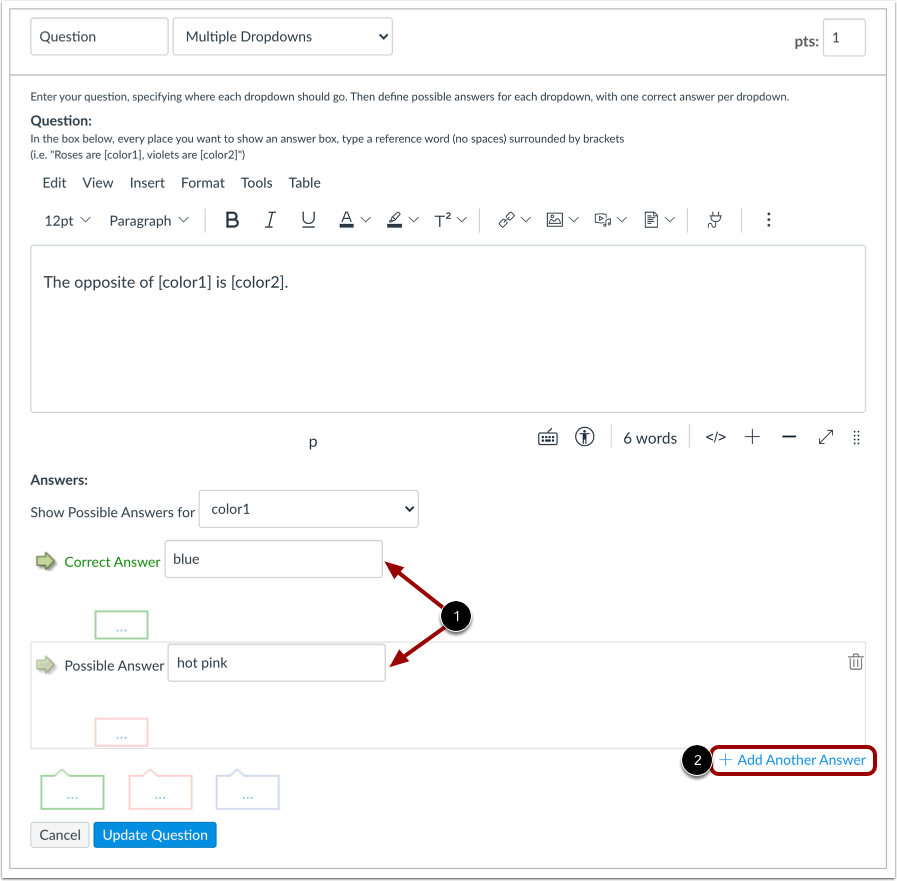
Task: Run the Accessibility Checker
Action: [x=584, y=436]
